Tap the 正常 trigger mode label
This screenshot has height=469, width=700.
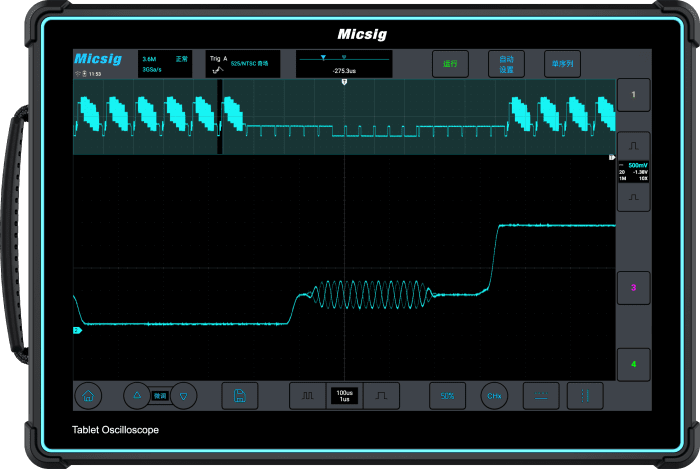pyautogui.click(x=182, y=59)
